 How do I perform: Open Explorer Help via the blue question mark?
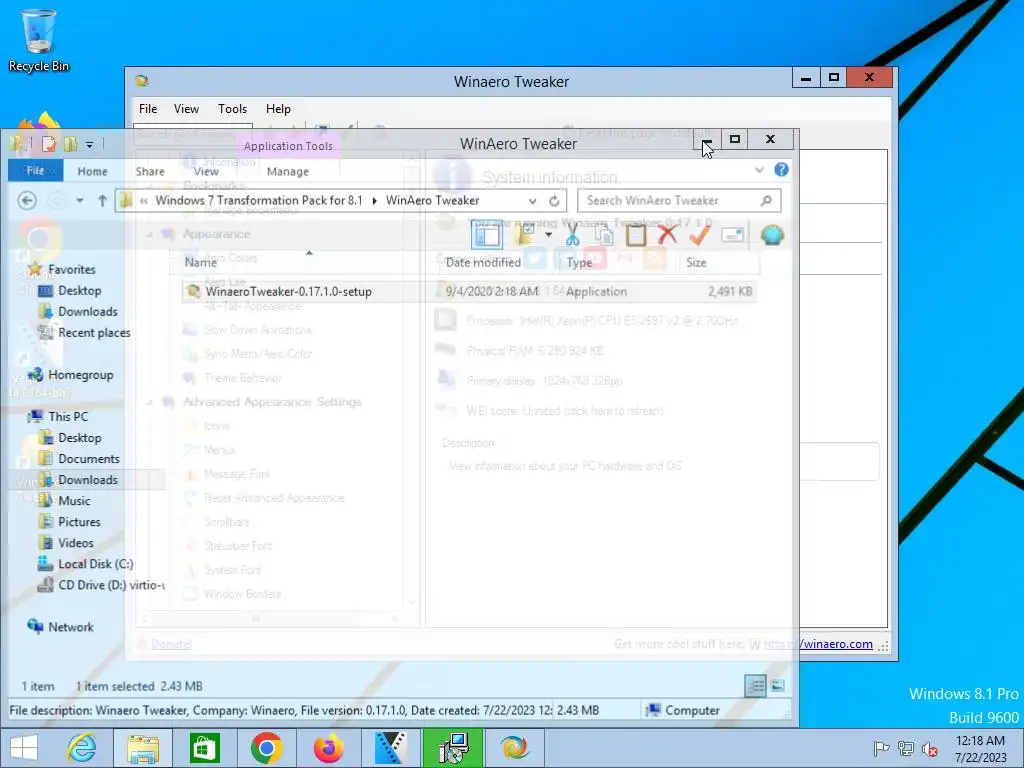(781, 170)
